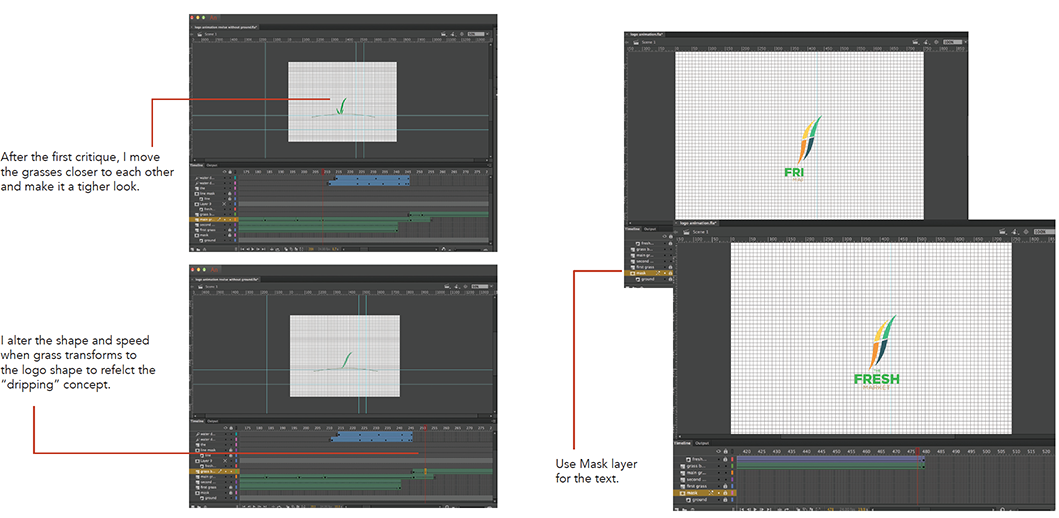
Task: Open zoom percentage dropdown in FRESH logo window
Action: [1045, 231]
